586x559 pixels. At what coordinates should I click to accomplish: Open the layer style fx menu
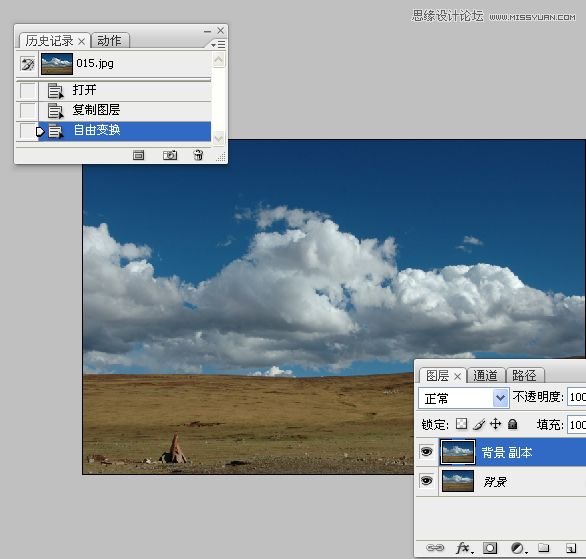coord(465,548)
